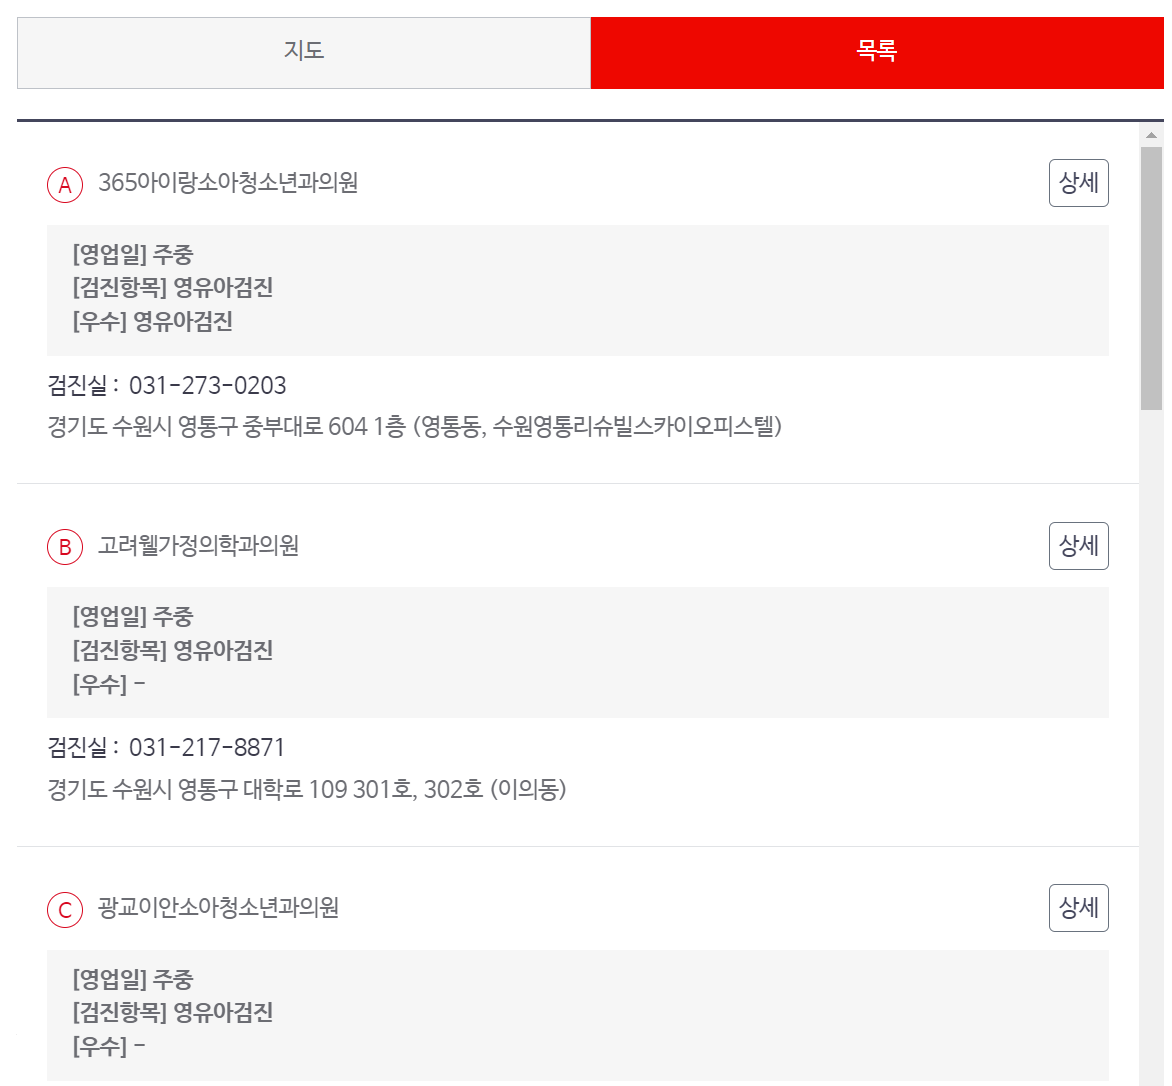Open 상세 for 365아이랑소아청소년과의원
This screenshot has width=1172, height=1086.
pos(1078,183)
